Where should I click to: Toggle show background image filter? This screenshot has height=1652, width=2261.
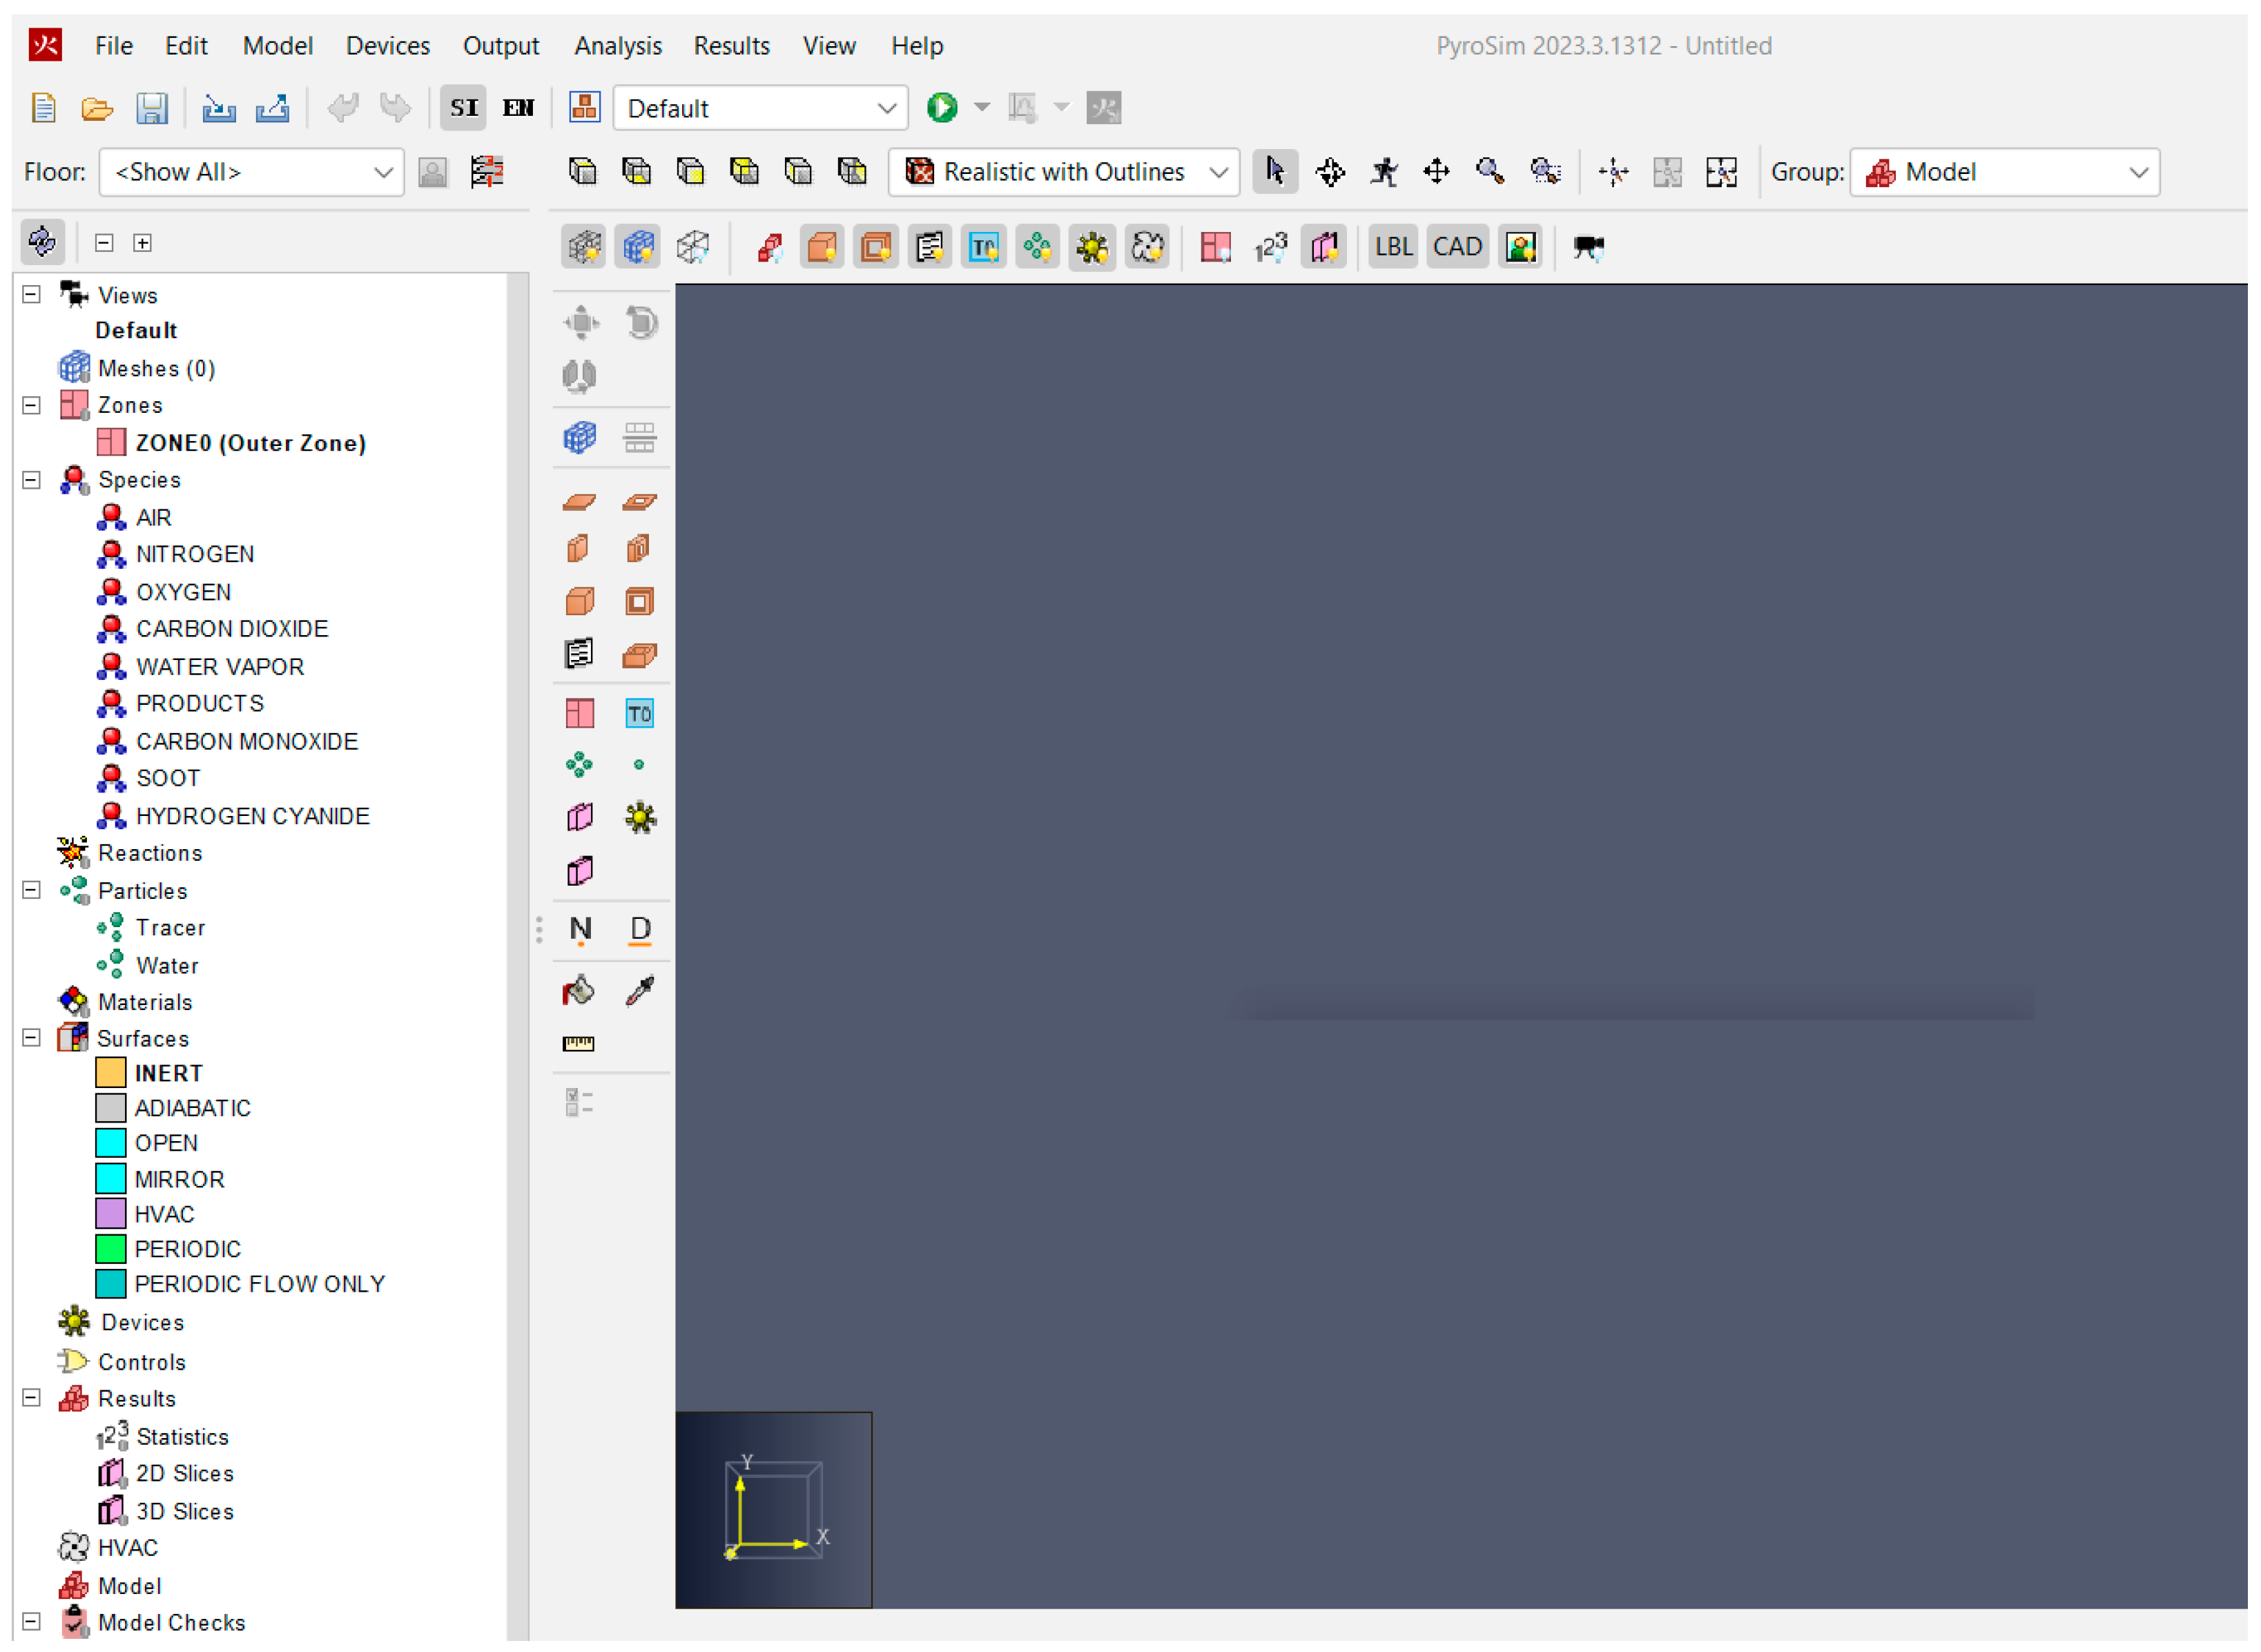1521,247
